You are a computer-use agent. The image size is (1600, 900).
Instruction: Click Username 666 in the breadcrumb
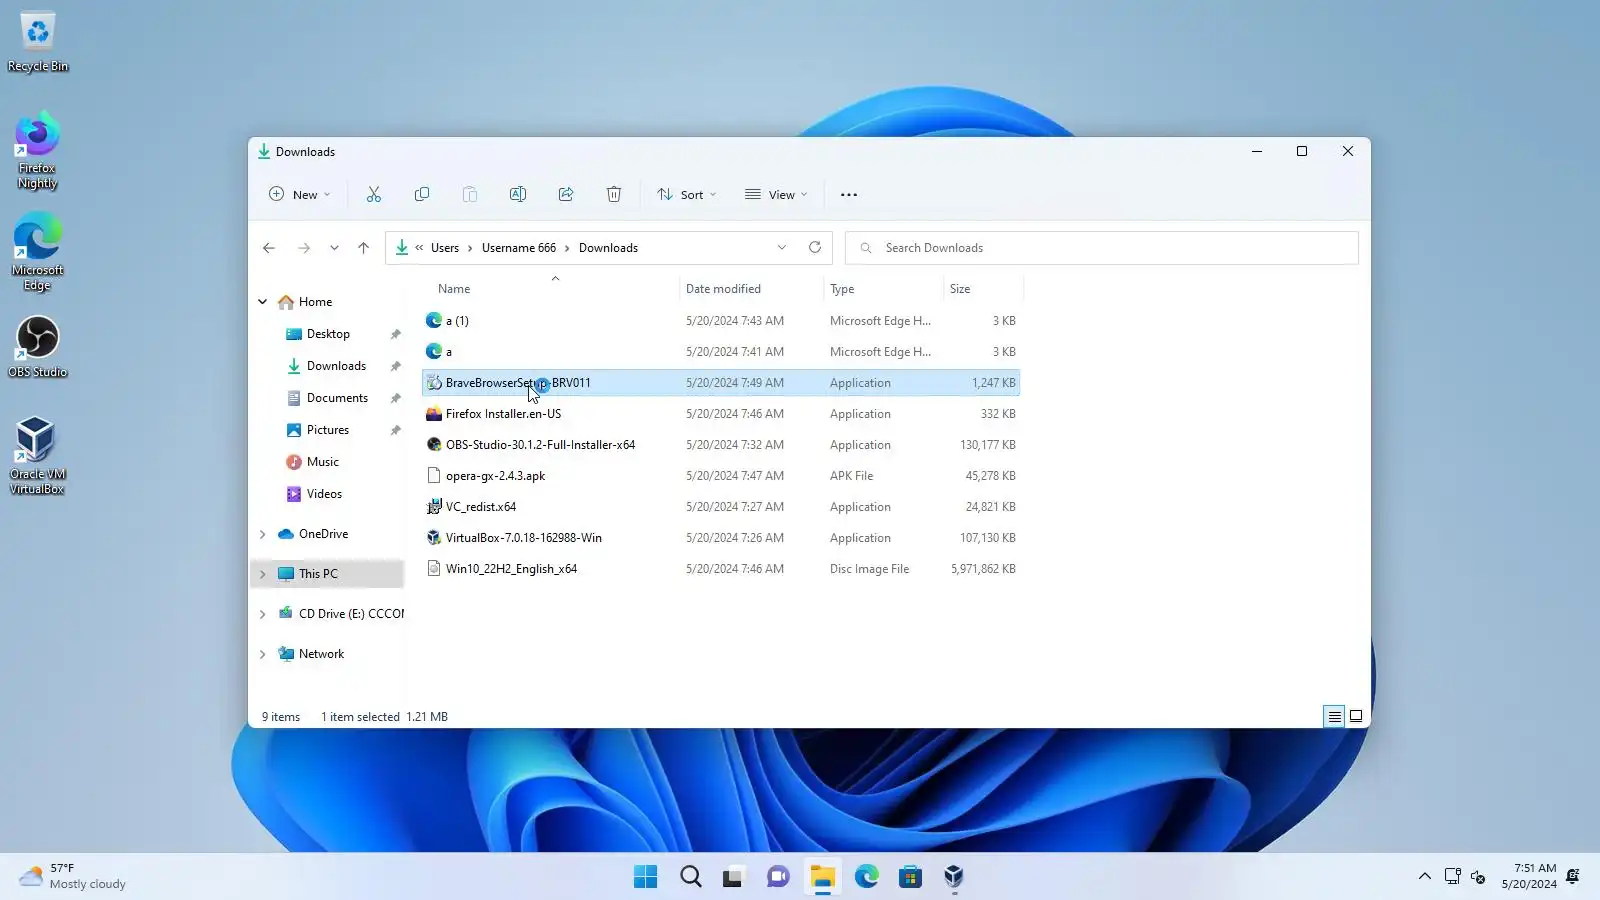518,248
